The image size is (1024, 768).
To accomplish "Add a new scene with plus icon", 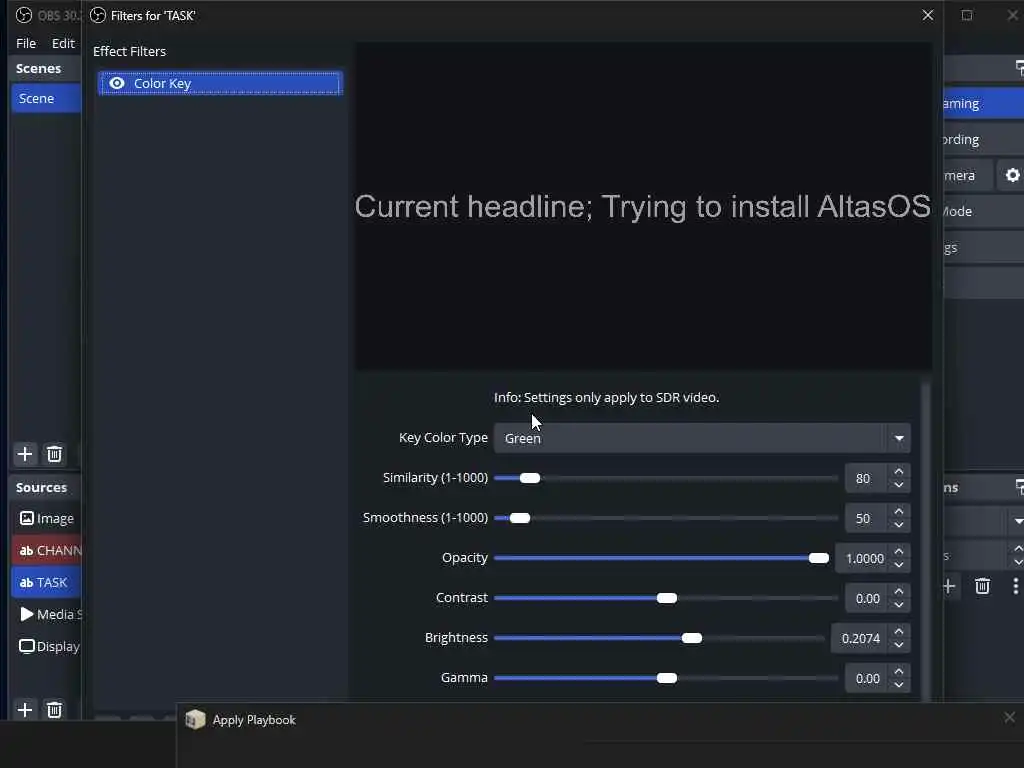I will (25, 454).
